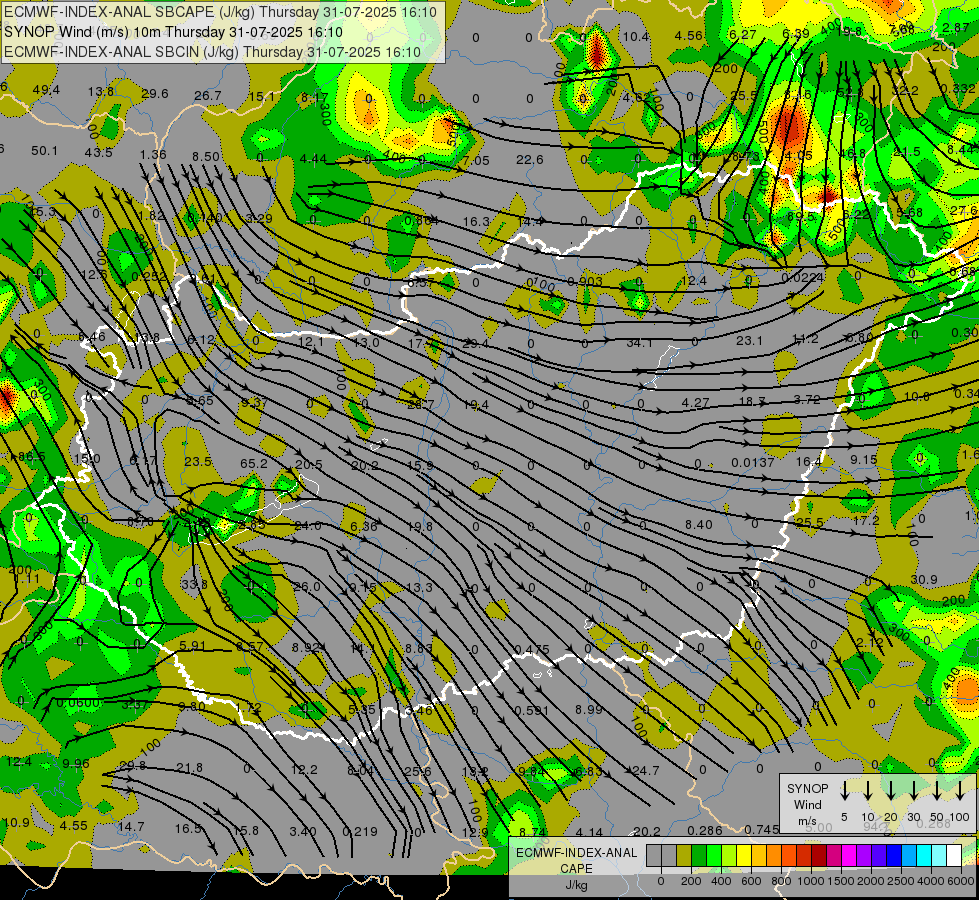The height and width of the screenshot is (900, 979).
Task: Click the map value 17.2
Action: (866, 520)
